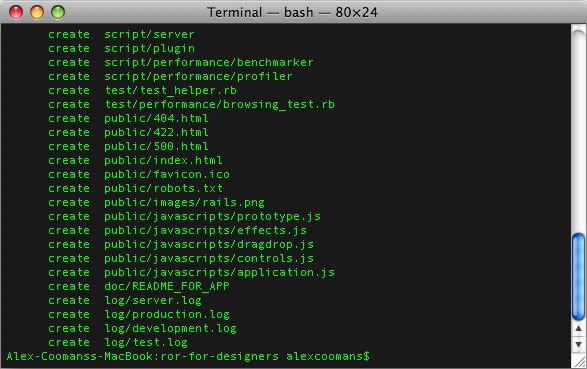587x369 pixels.
Task: Click the public/favicon.ico entry
Action: pos(167,174)
